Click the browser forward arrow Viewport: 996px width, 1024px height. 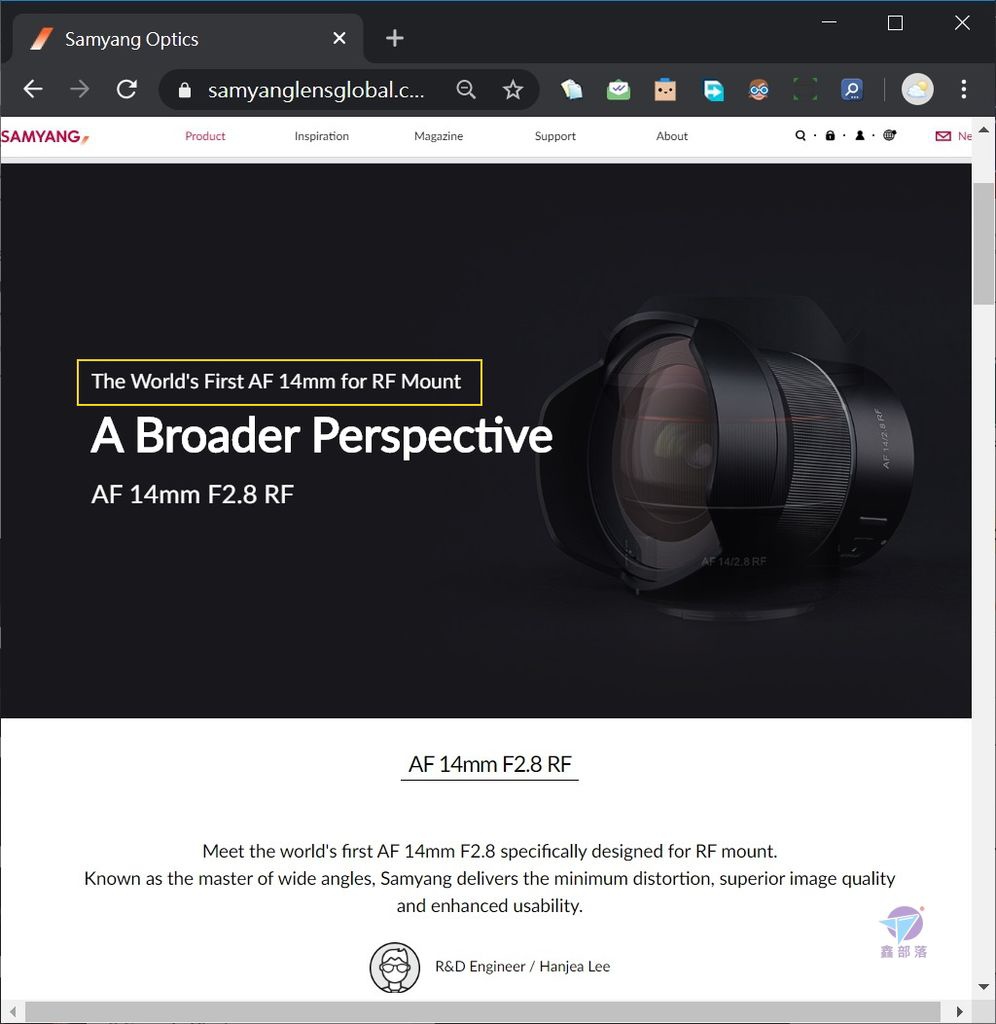(x=80, y=89)
